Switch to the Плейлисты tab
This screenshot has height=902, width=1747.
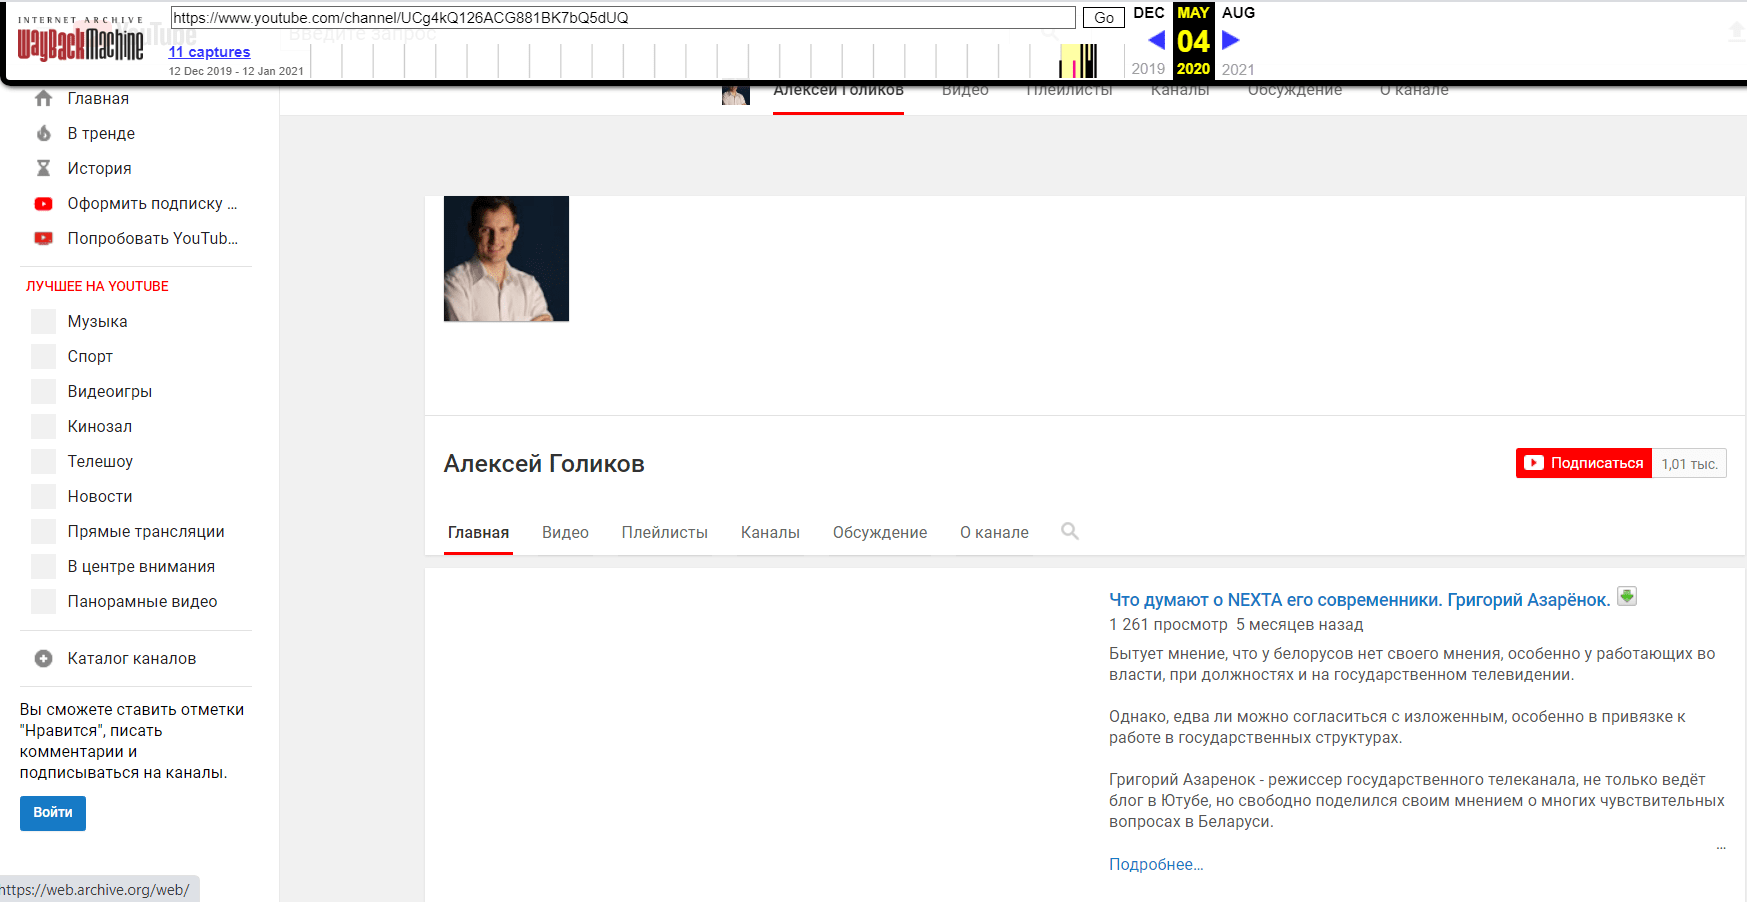[664, 532]
